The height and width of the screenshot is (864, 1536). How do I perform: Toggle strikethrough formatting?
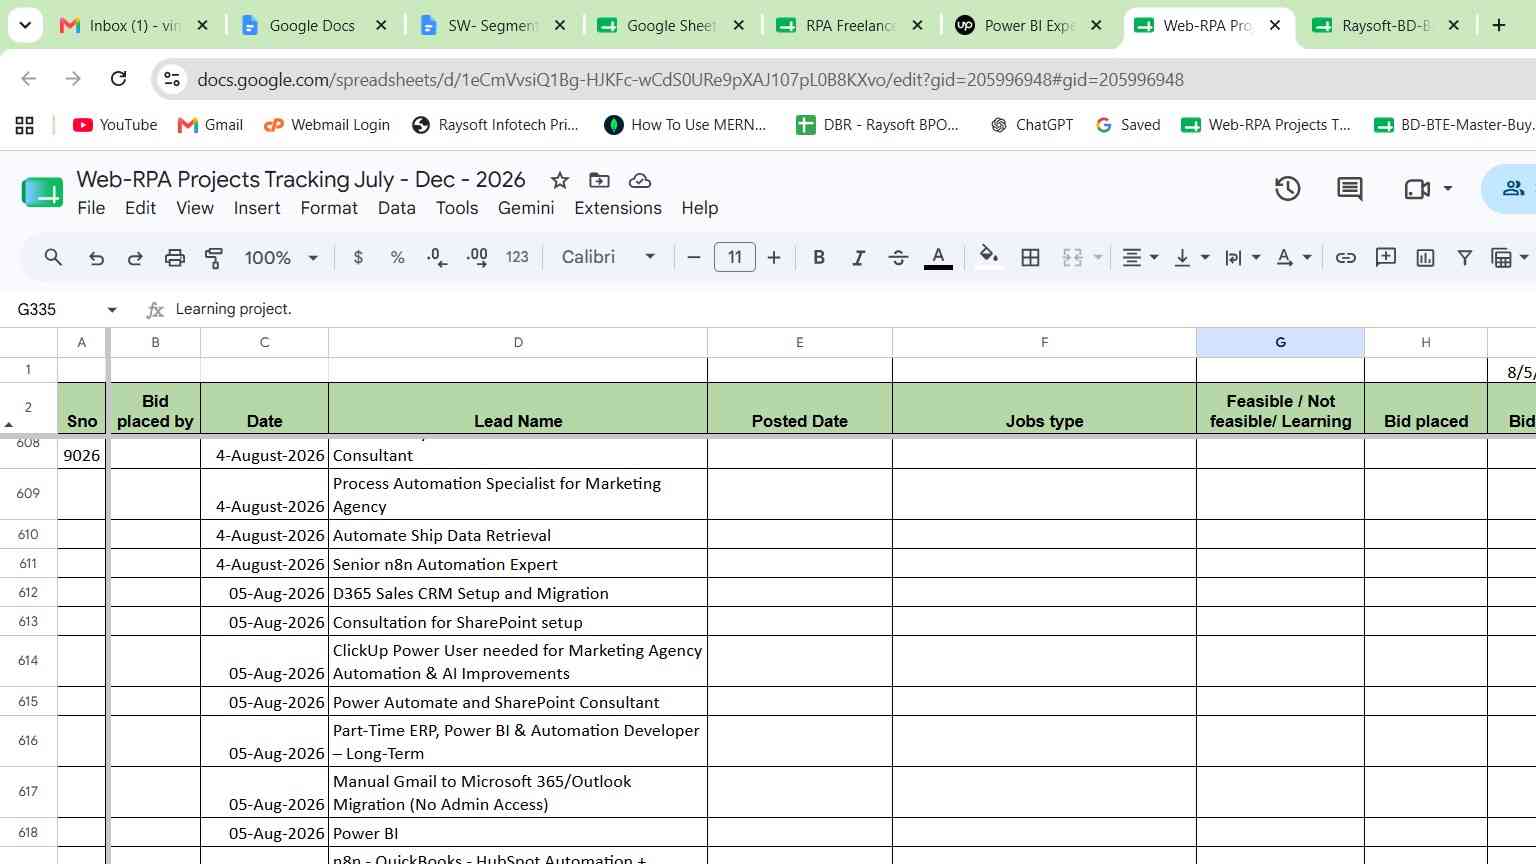click(898, 258)
